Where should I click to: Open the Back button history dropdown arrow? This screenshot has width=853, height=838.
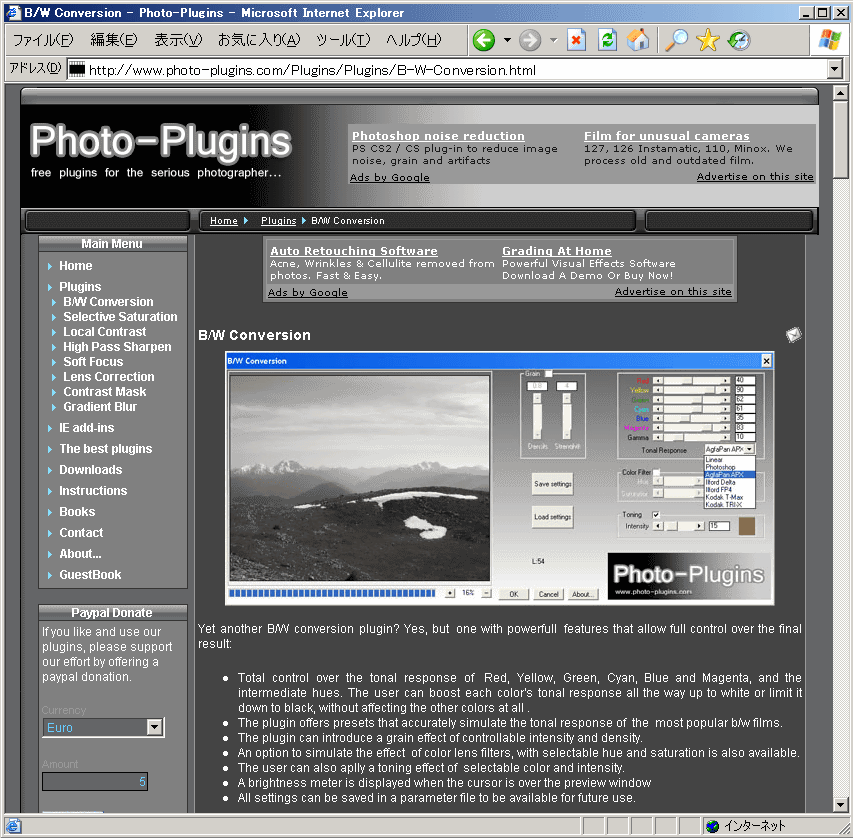(x=507, y=40)
